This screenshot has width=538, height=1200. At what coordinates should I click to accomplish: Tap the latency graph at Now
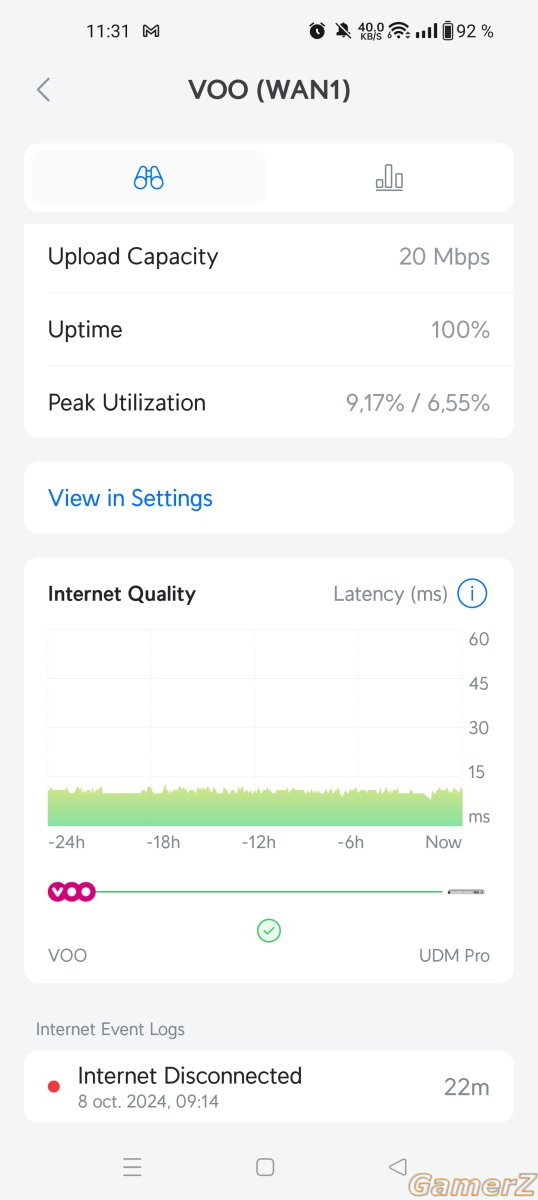(x=458, y=806)
